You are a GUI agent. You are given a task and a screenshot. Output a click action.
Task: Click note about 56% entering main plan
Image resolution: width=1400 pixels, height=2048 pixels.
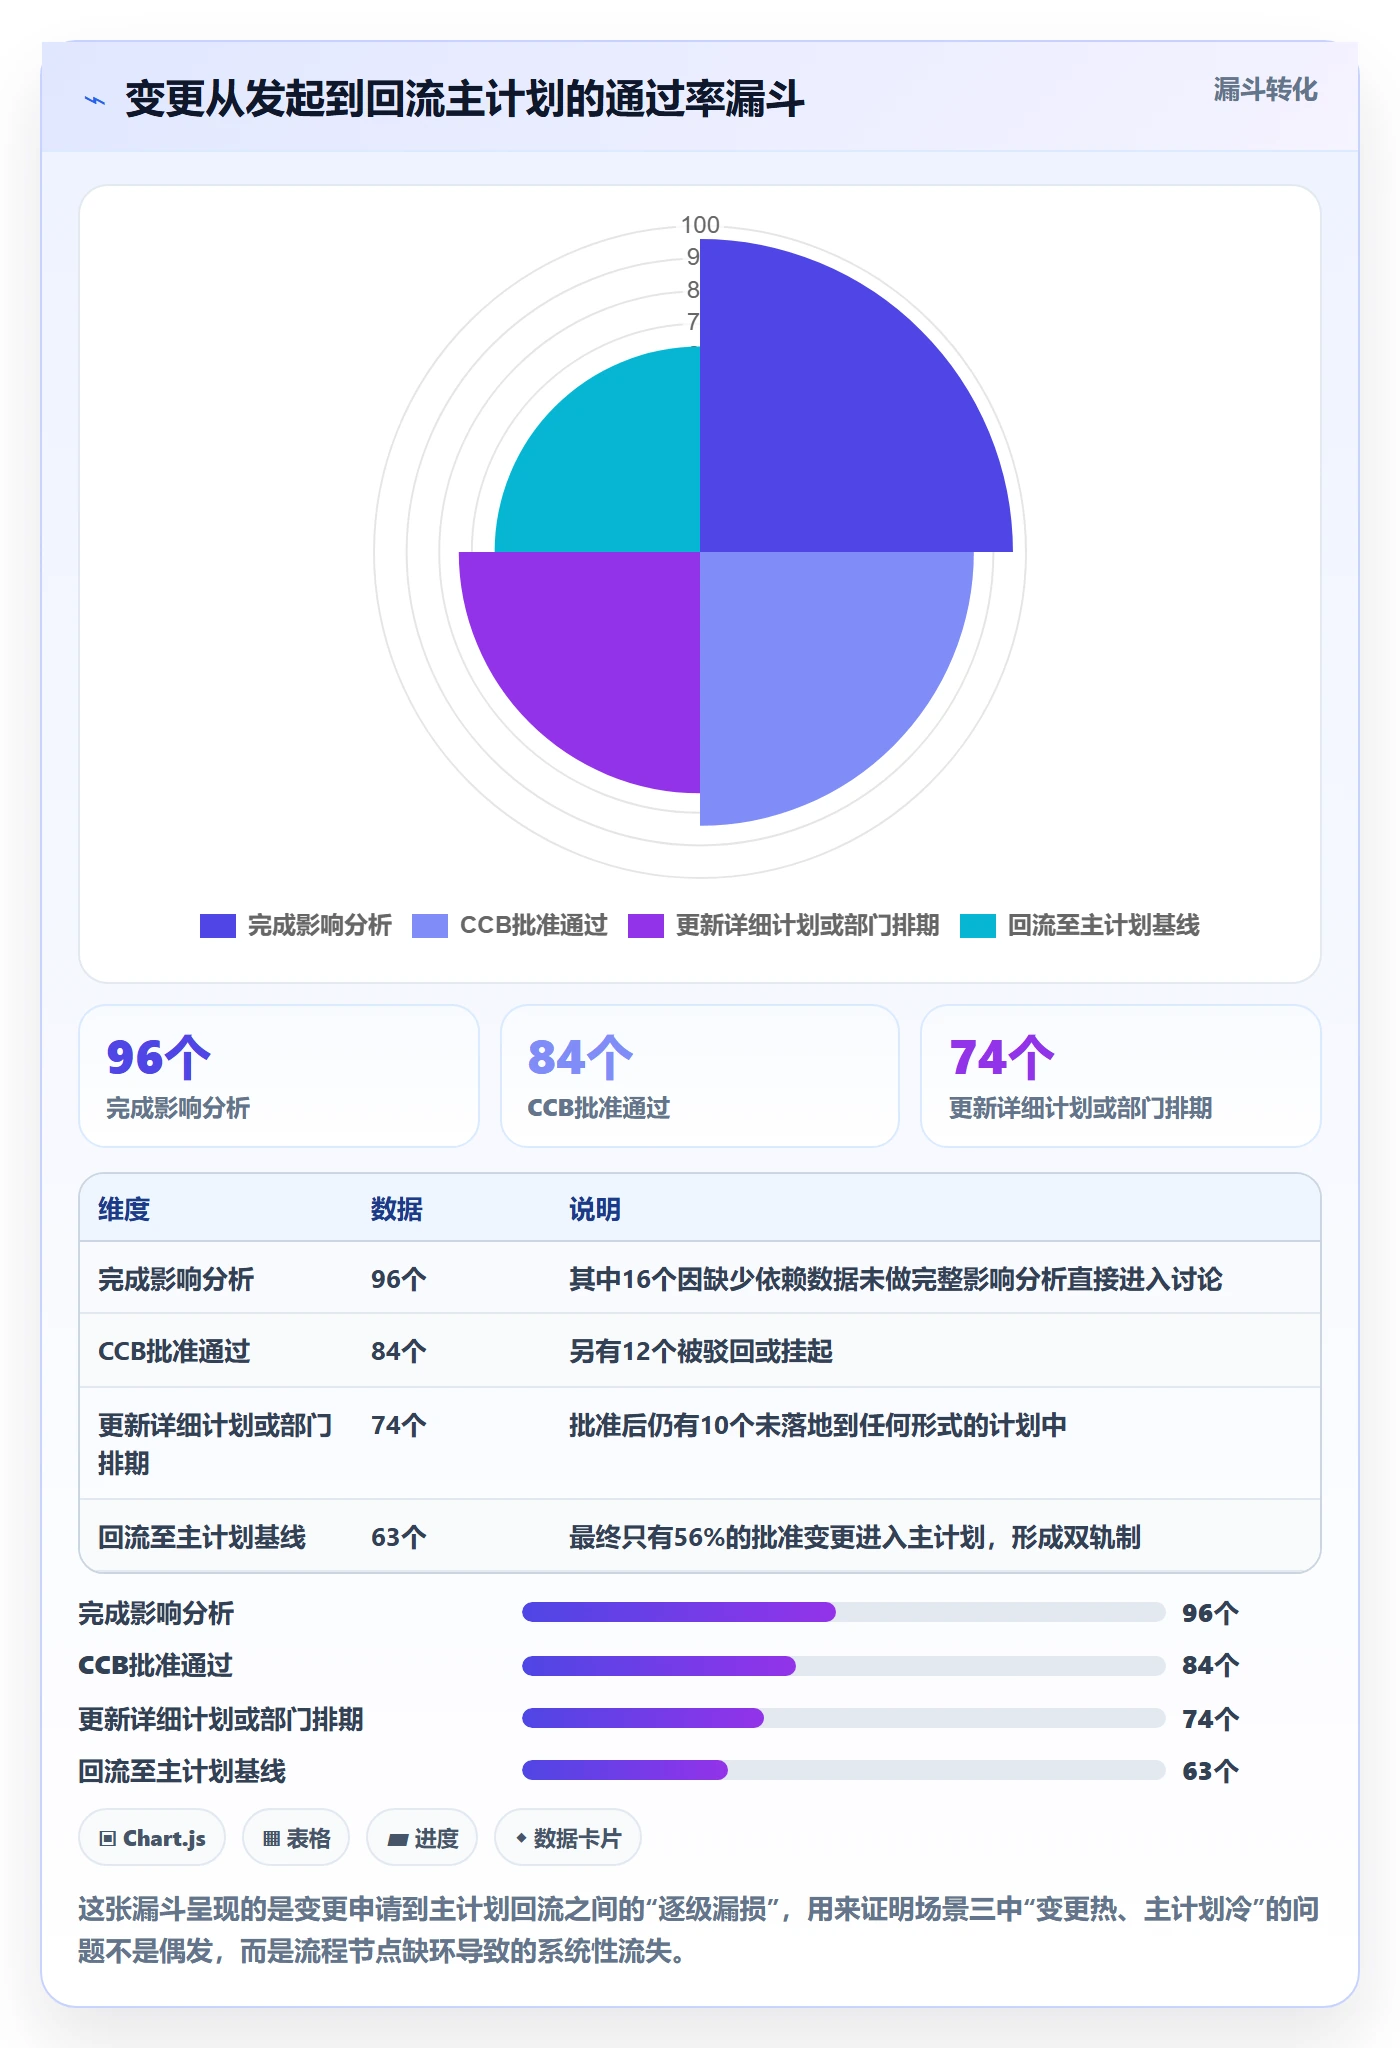[855, 1537]
